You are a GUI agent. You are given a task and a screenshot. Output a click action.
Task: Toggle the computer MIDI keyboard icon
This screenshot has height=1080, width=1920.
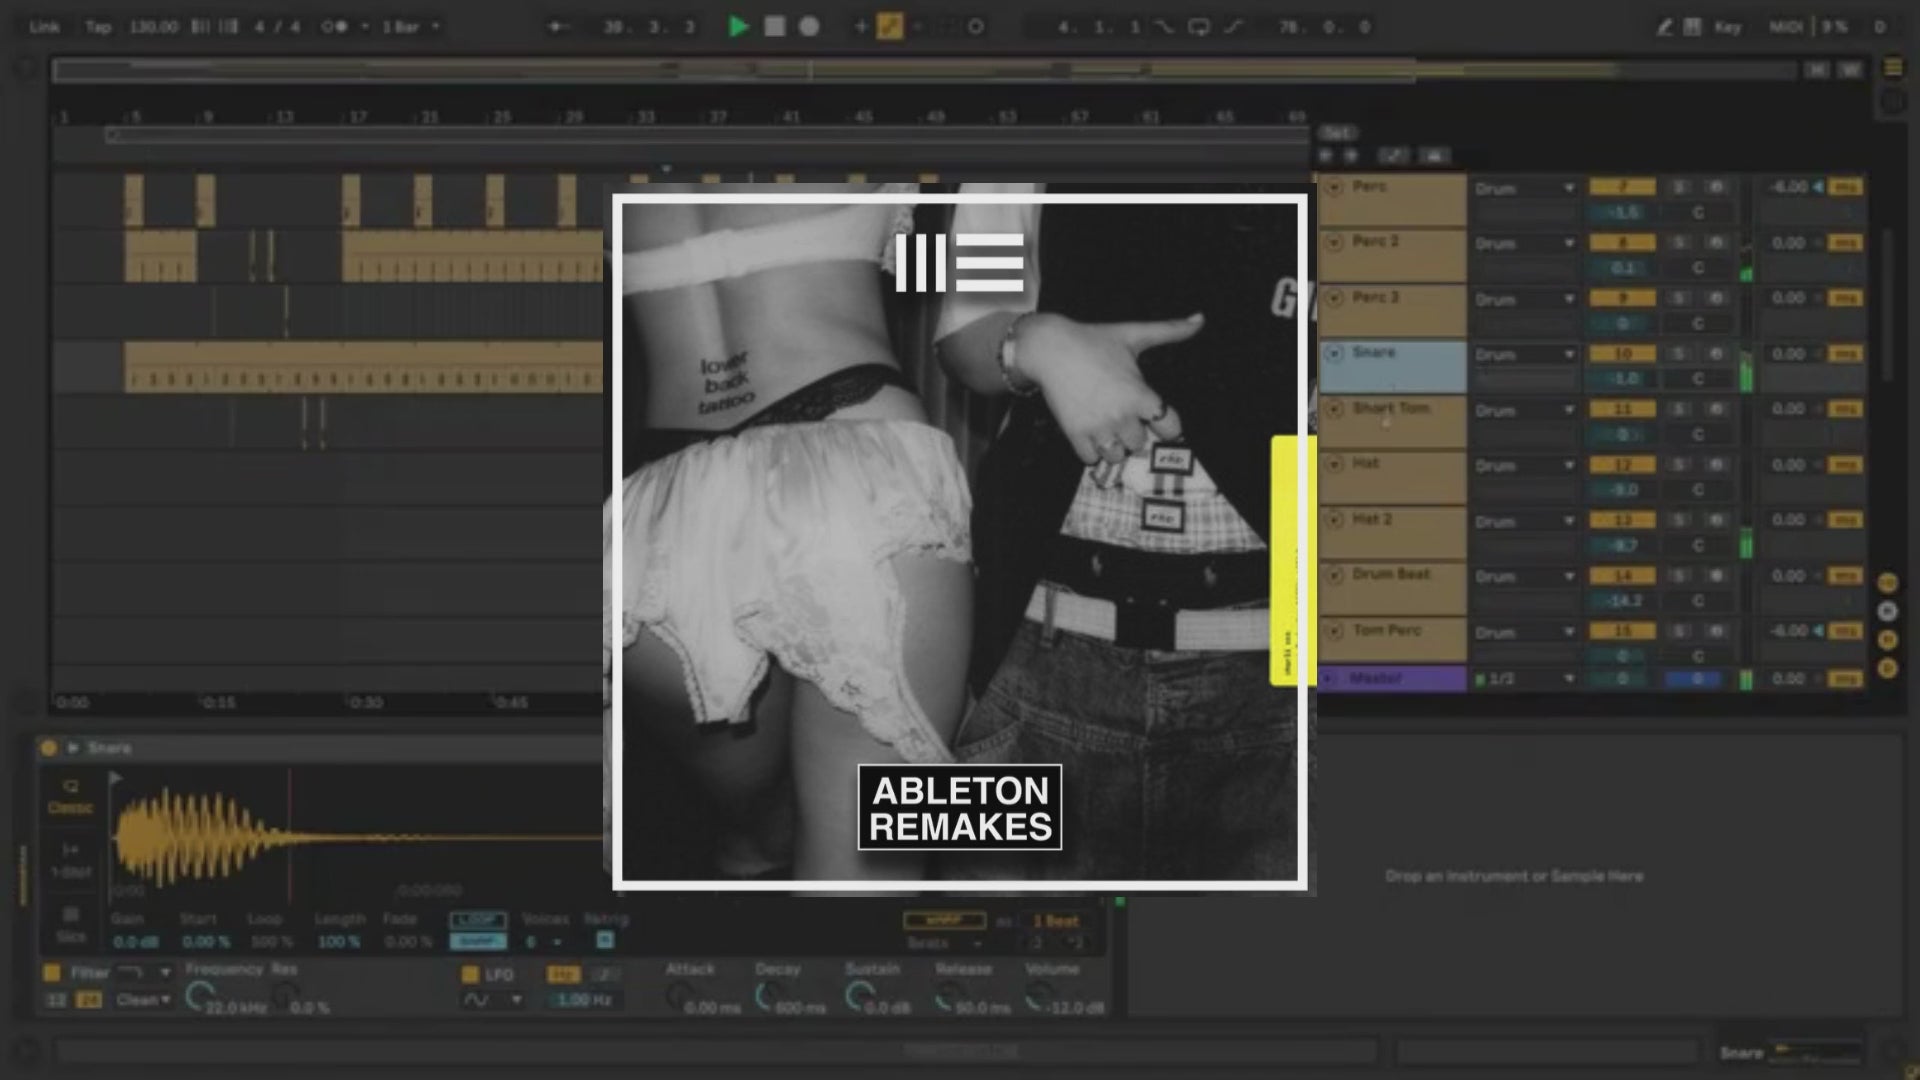click(x=1692, y=27)
